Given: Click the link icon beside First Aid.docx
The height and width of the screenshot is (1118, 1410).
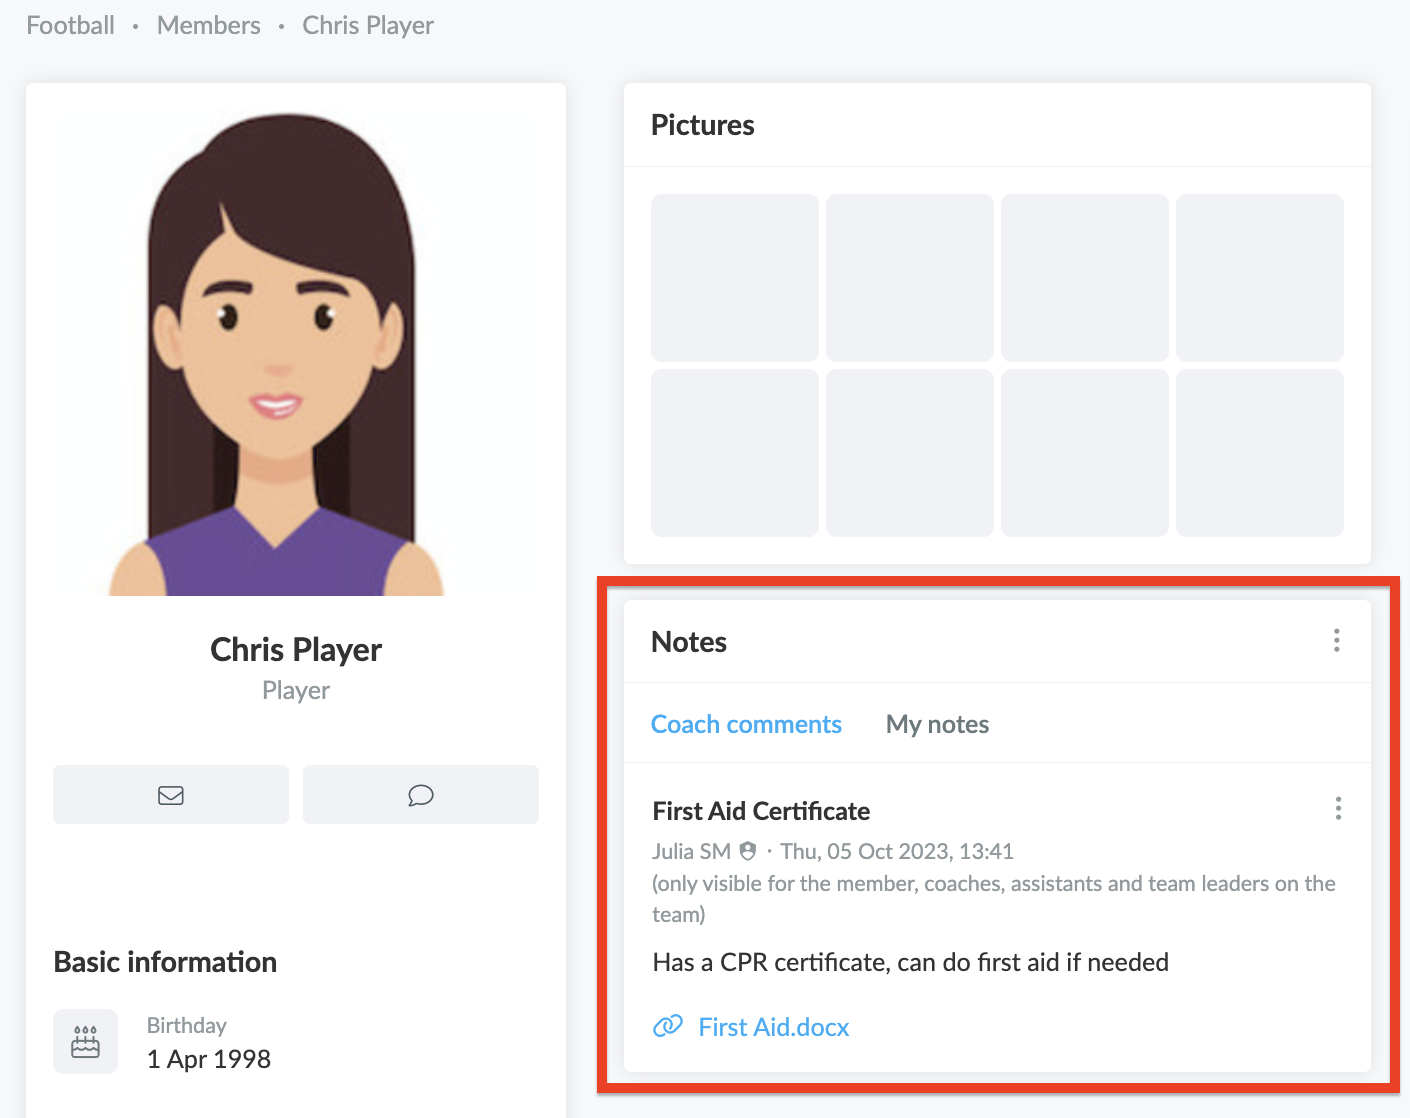Looking at the screenshot, I should (x=668, y=1026).
